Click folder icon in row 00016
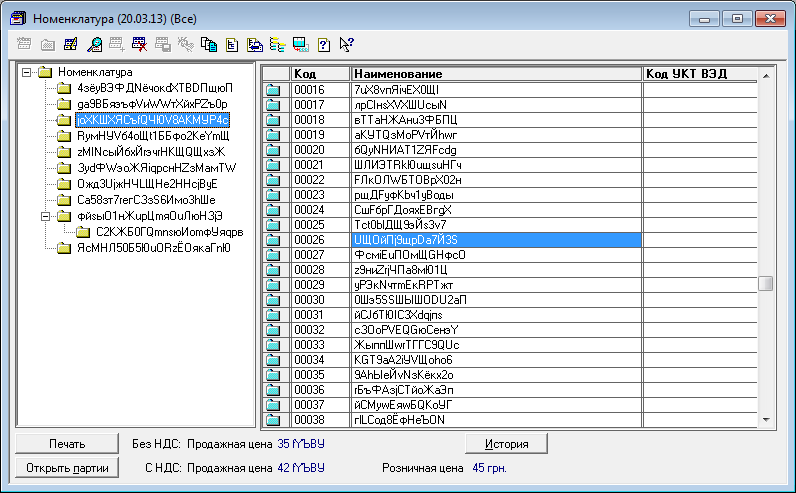796x493 pixels. [273, 90]
